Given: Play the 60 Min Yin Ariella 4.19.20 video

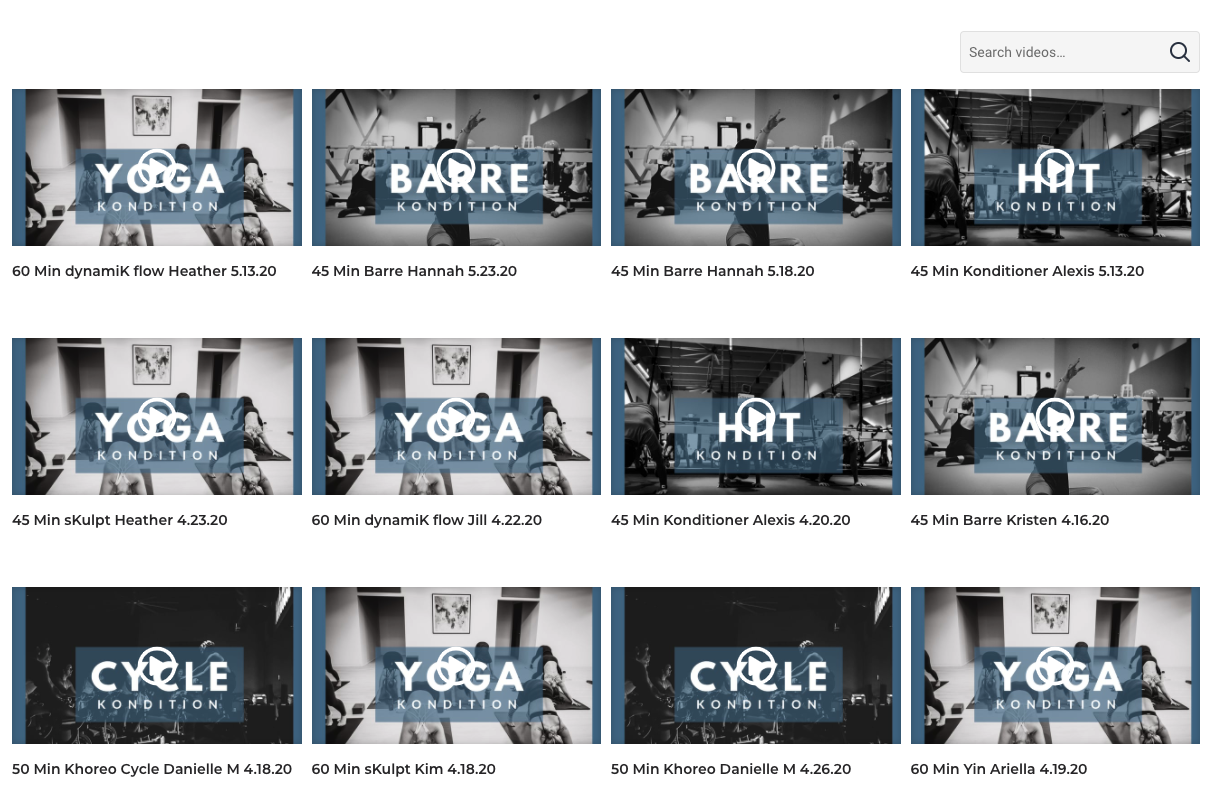Looking at the screenshot, I should pyautogui.click(x=1055, y=665).
